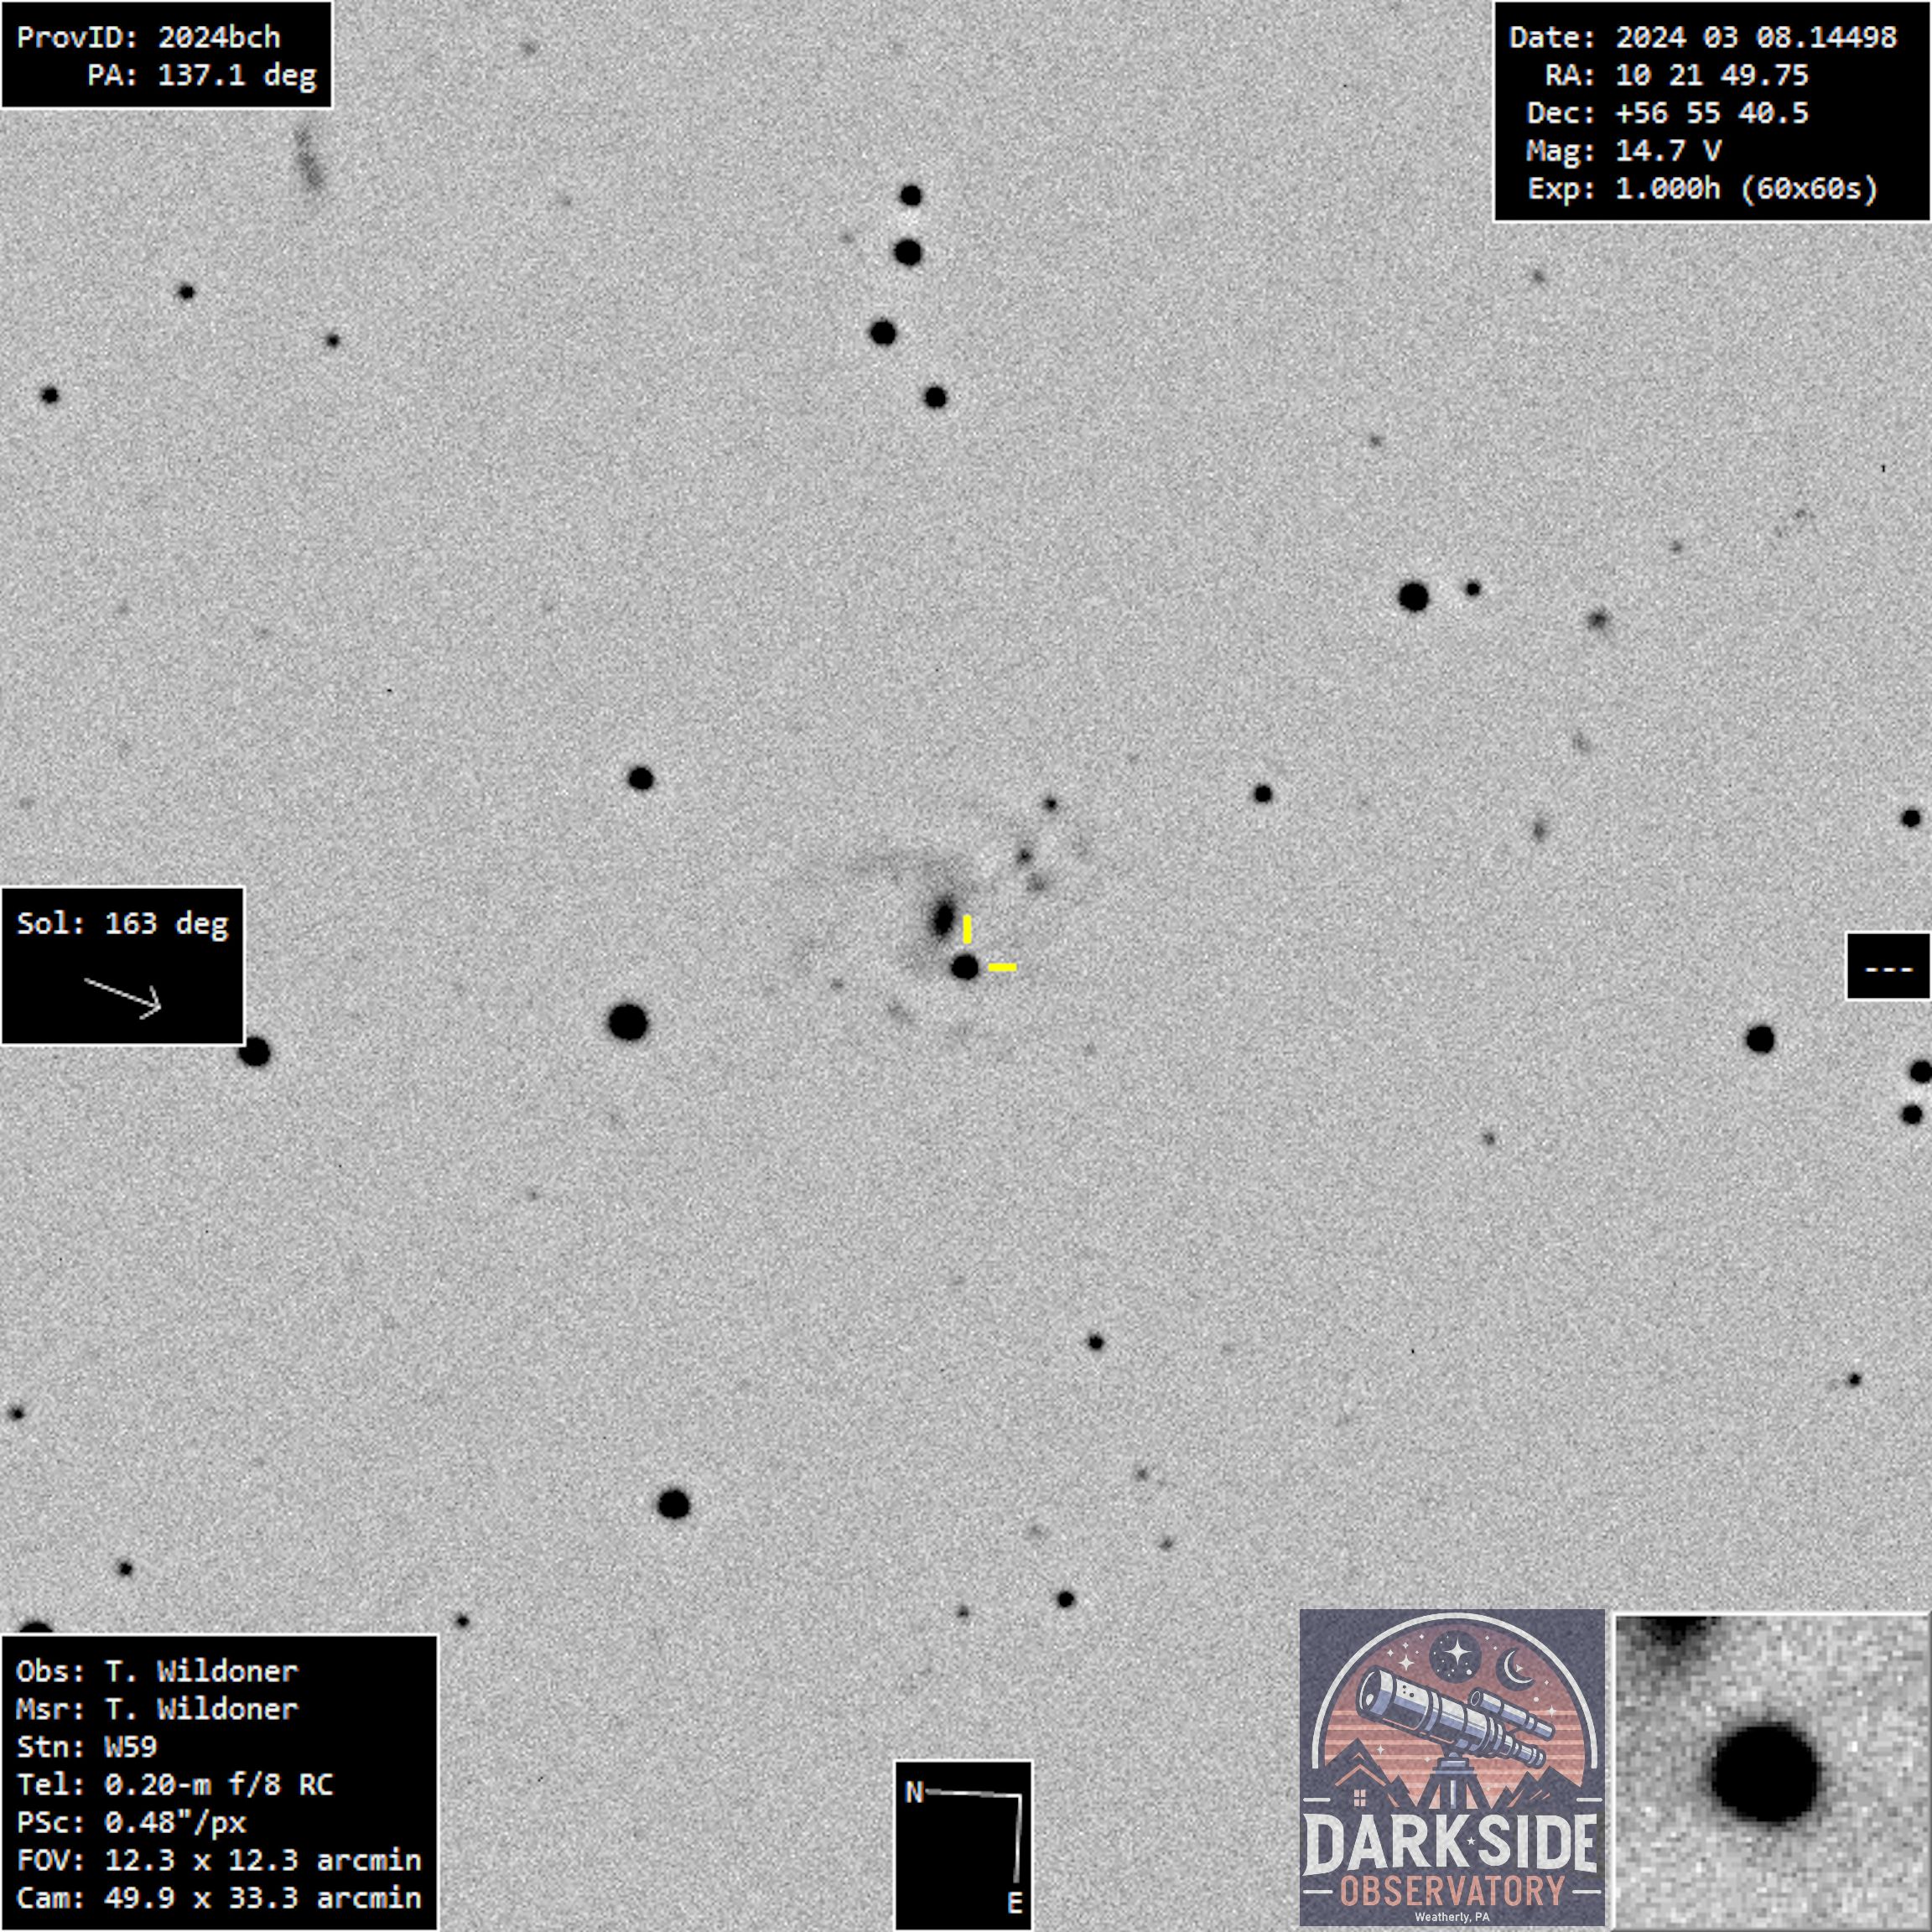
Task: Click the Obs T. Wildoner observer line
Action: (x=157, y=1671)
